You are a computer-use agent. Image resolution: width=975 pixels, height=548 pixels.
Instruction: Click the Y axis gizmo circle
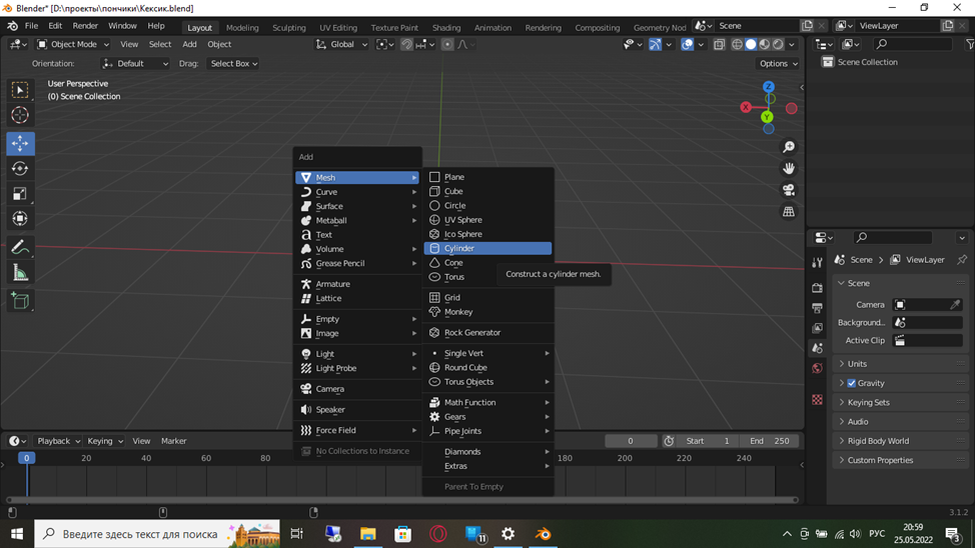[767, 117]
